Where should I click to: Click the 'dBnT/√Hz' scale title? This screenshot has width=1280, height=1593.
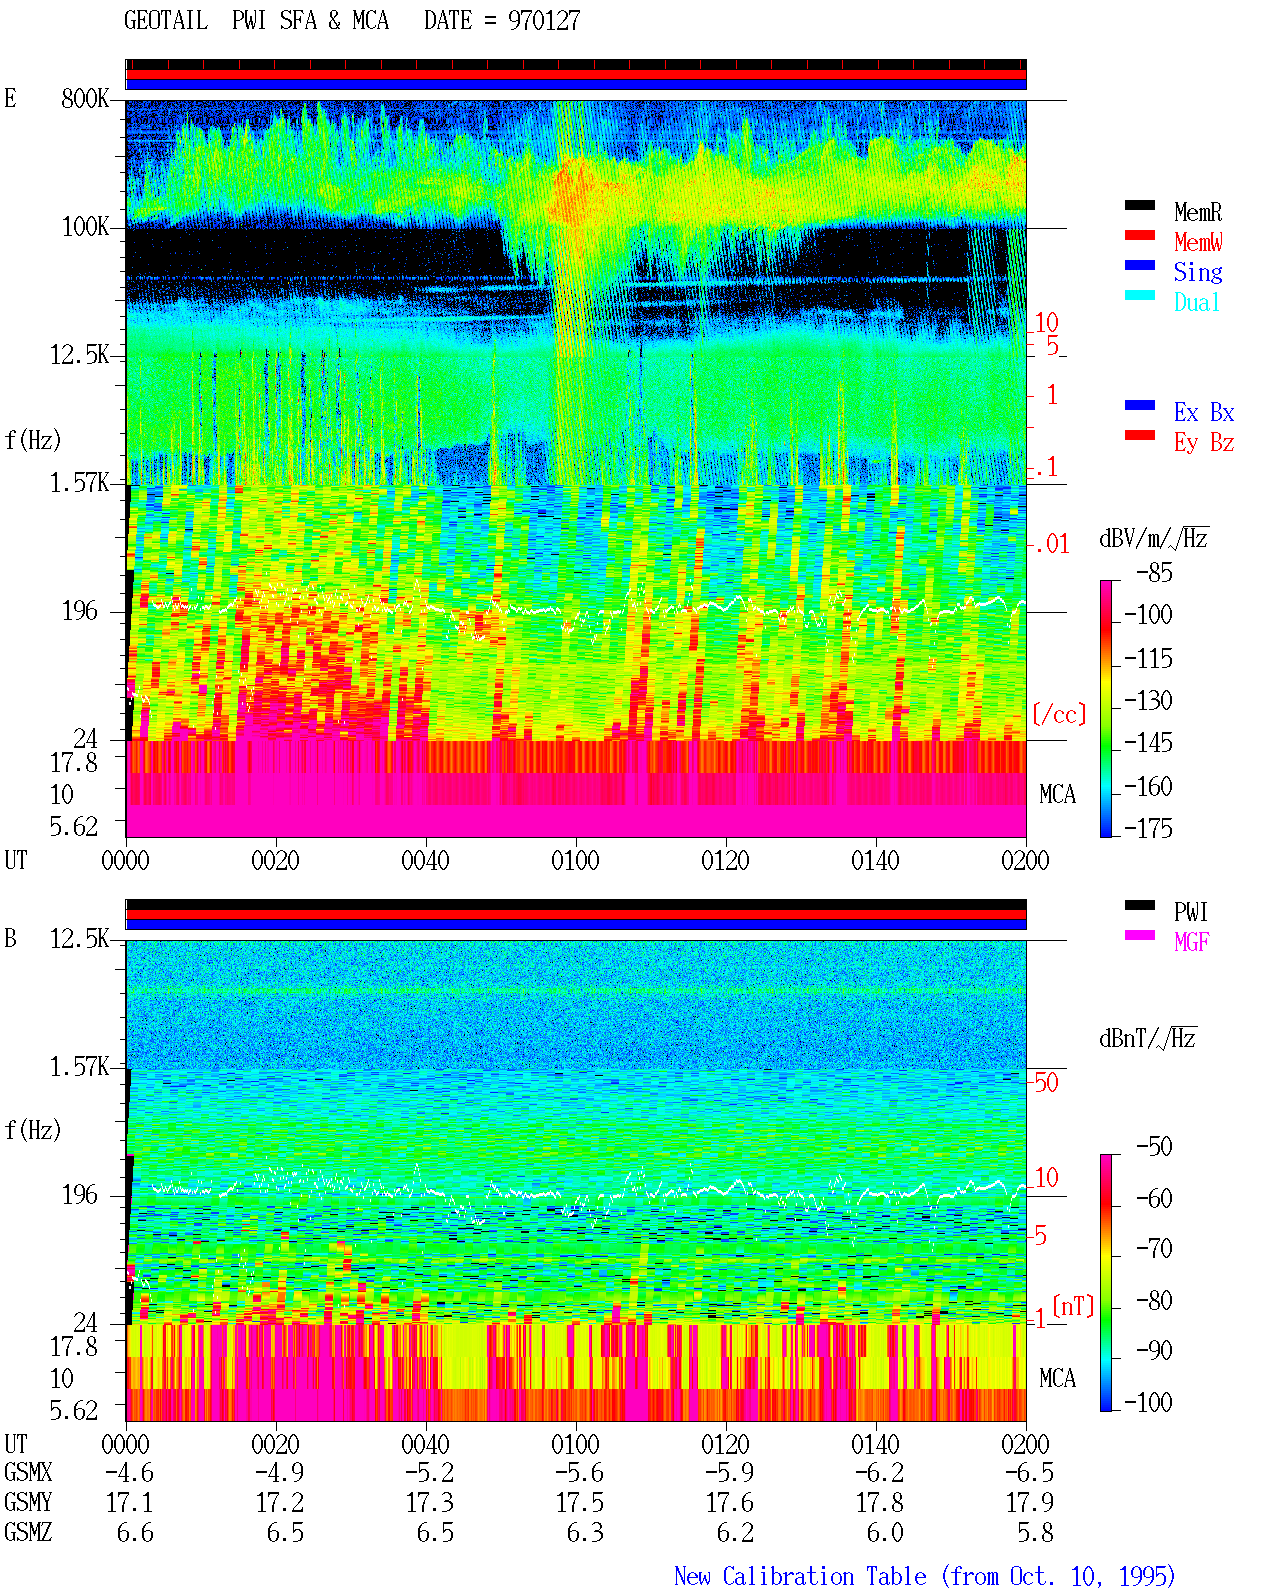click(x=1148, y=1038)
